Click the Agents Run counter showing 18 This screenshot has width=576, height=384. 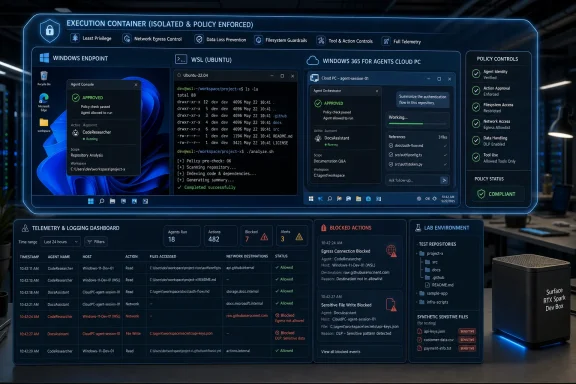coord(181,236)
